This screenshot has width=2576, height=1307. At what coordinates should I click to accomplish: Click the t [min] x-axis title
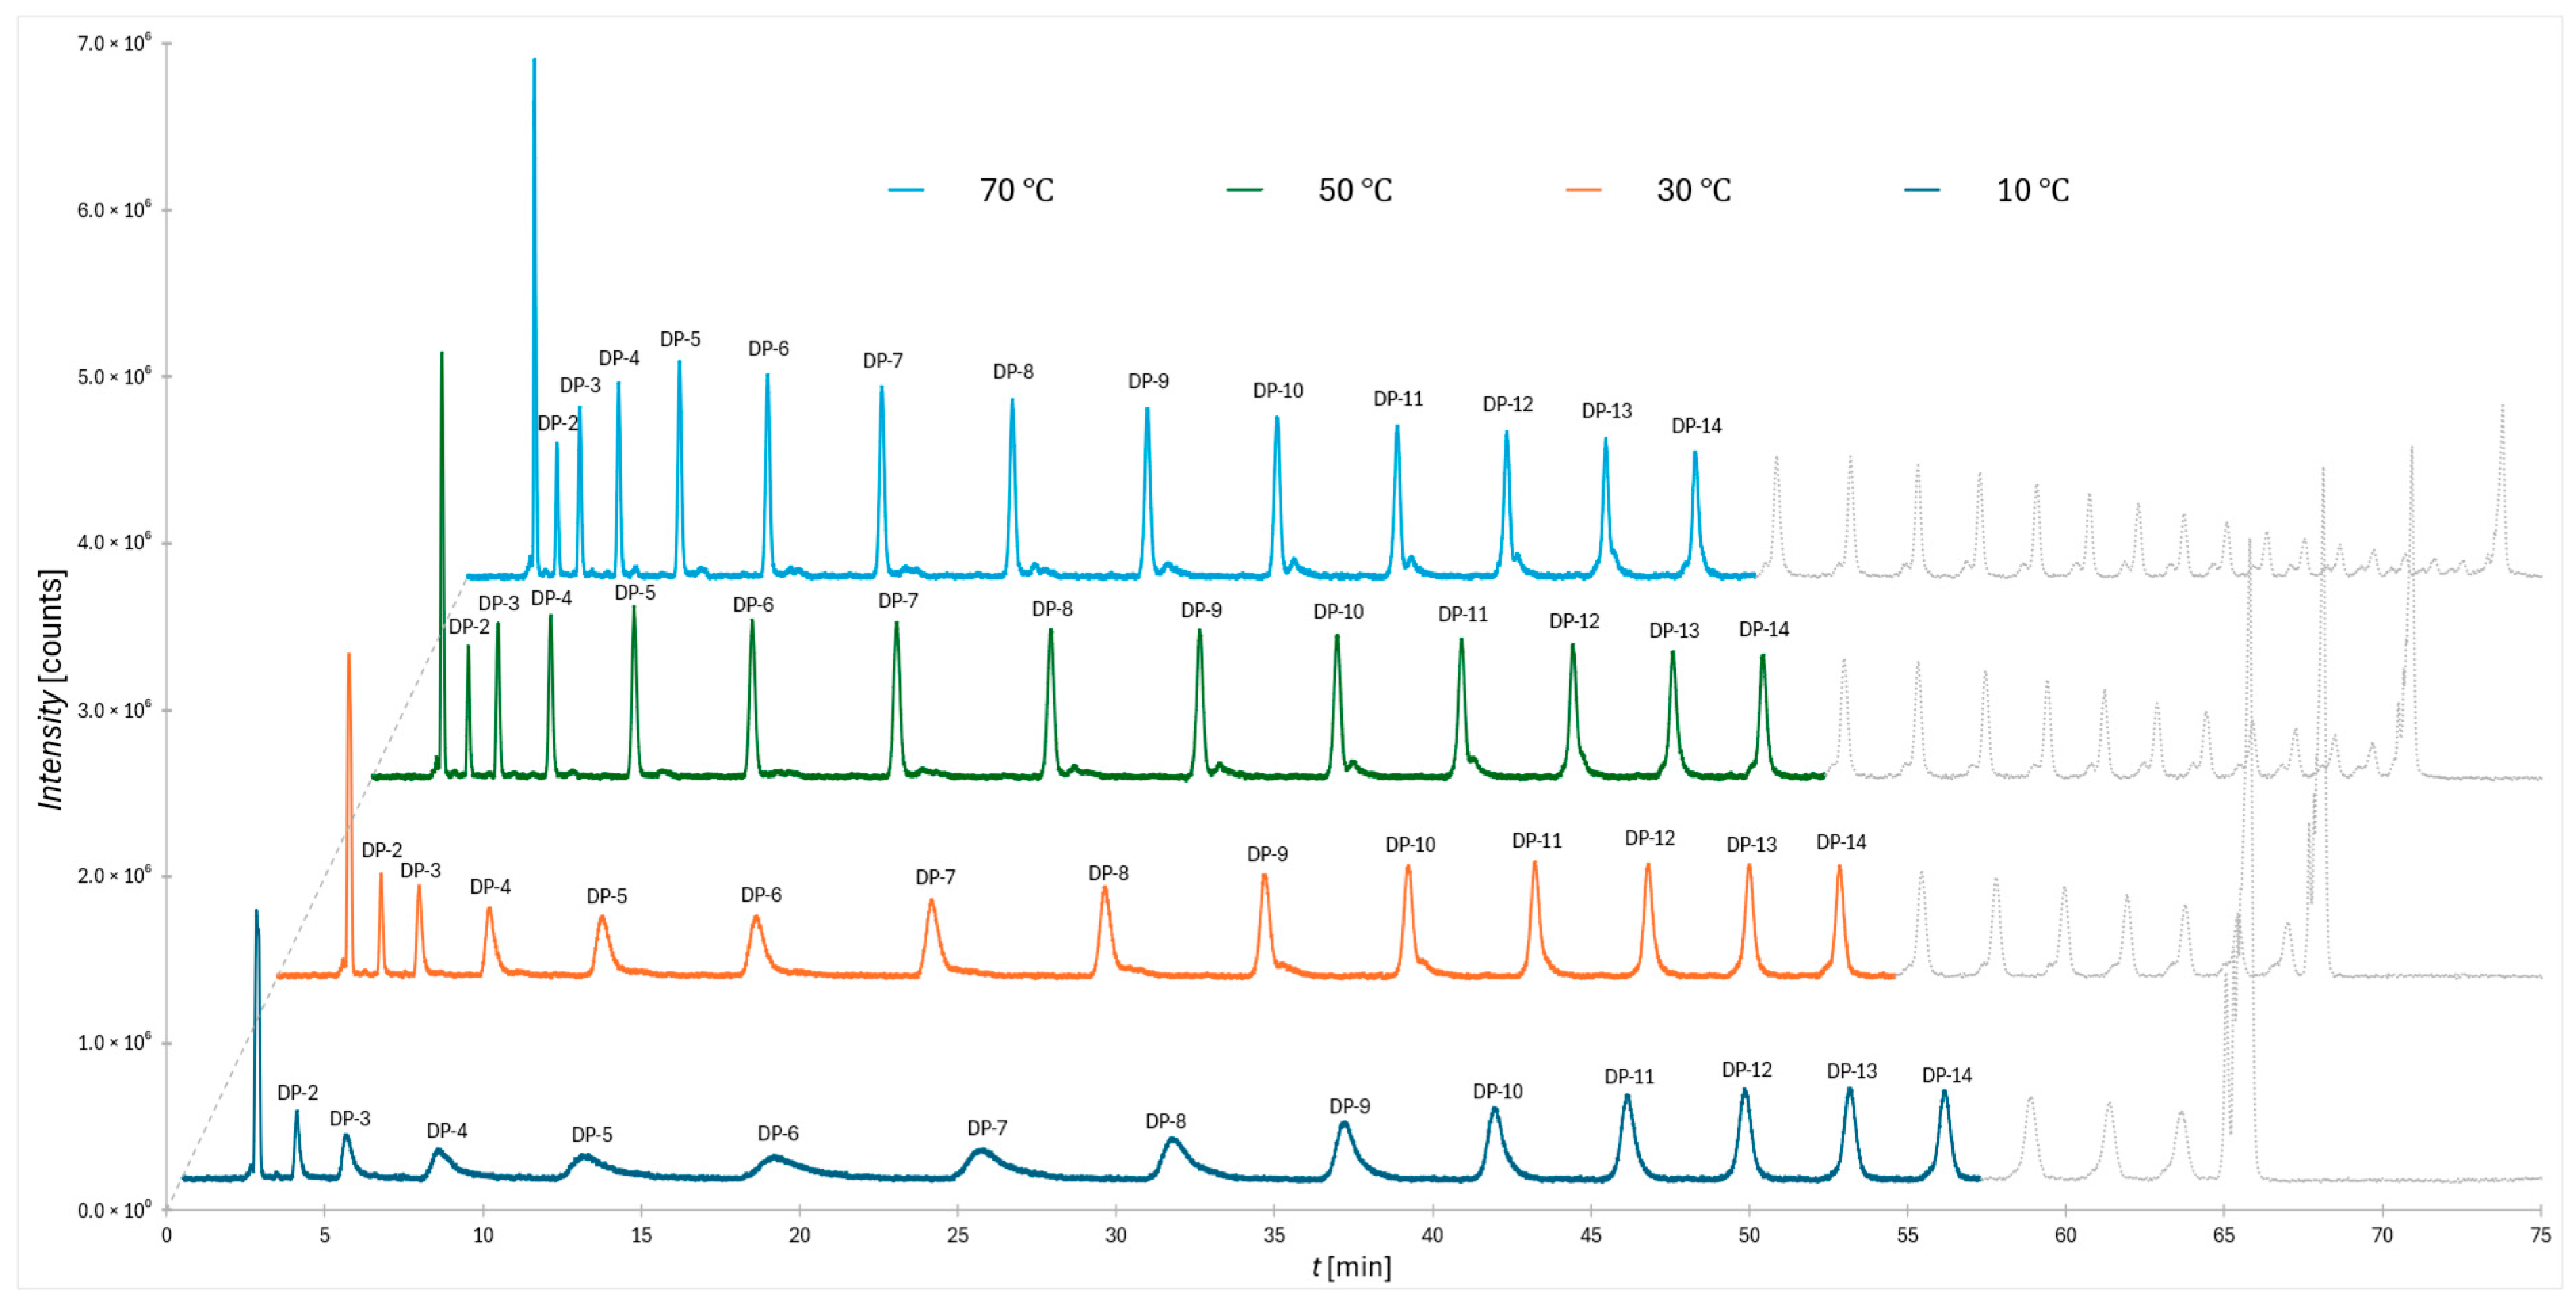click(x=1351, y=1267)
